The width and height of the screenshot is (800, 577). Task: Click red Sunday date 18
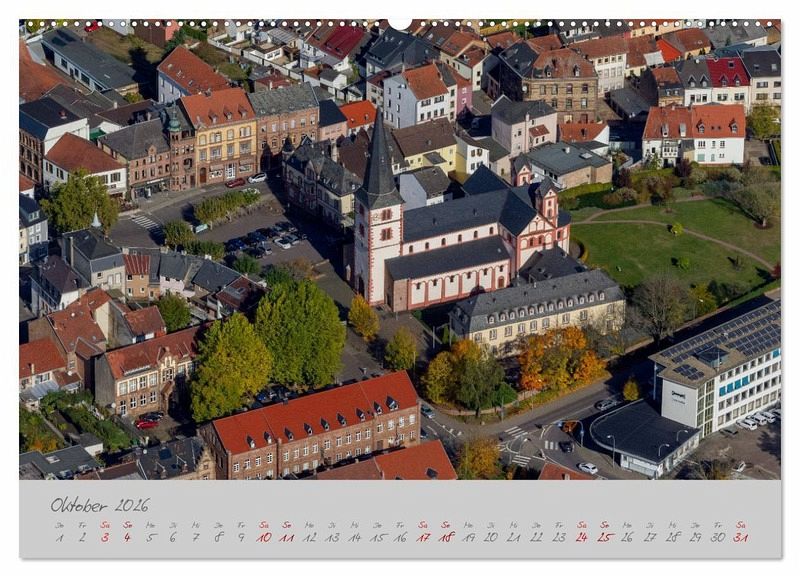tap(445, 537)
